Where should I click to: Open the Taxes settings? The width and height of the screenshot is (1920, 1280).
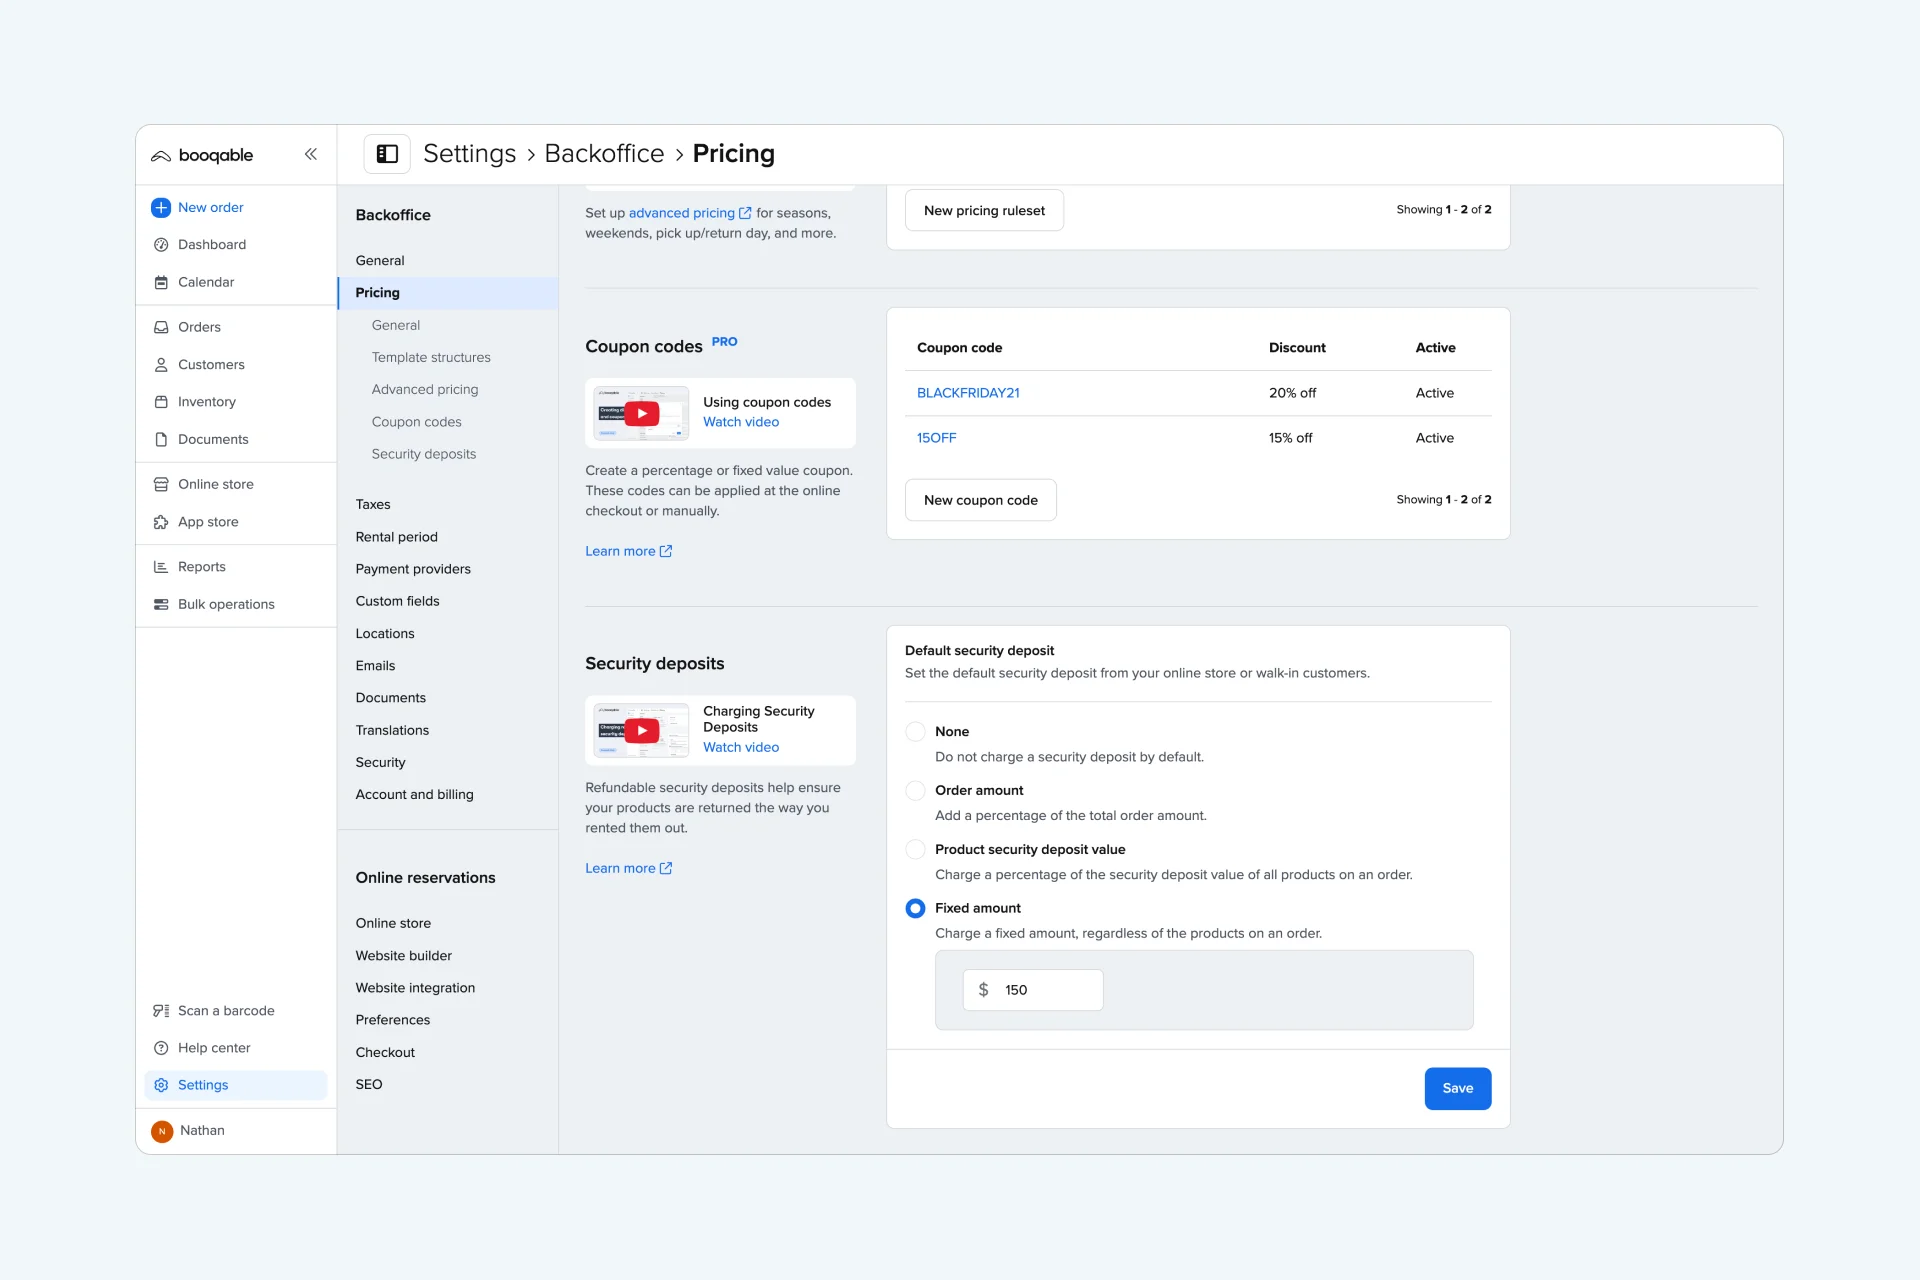[x=373, y=505]
